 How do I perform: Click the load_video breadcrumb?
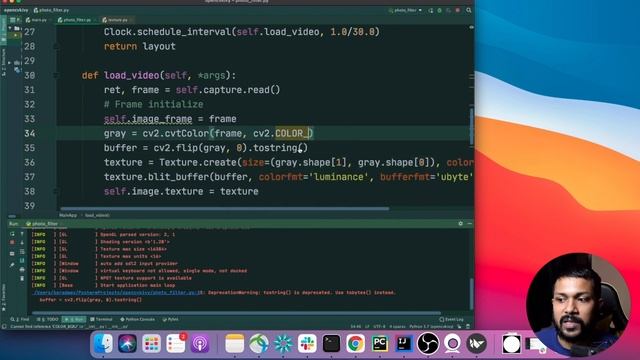click(x=97, y=216)
